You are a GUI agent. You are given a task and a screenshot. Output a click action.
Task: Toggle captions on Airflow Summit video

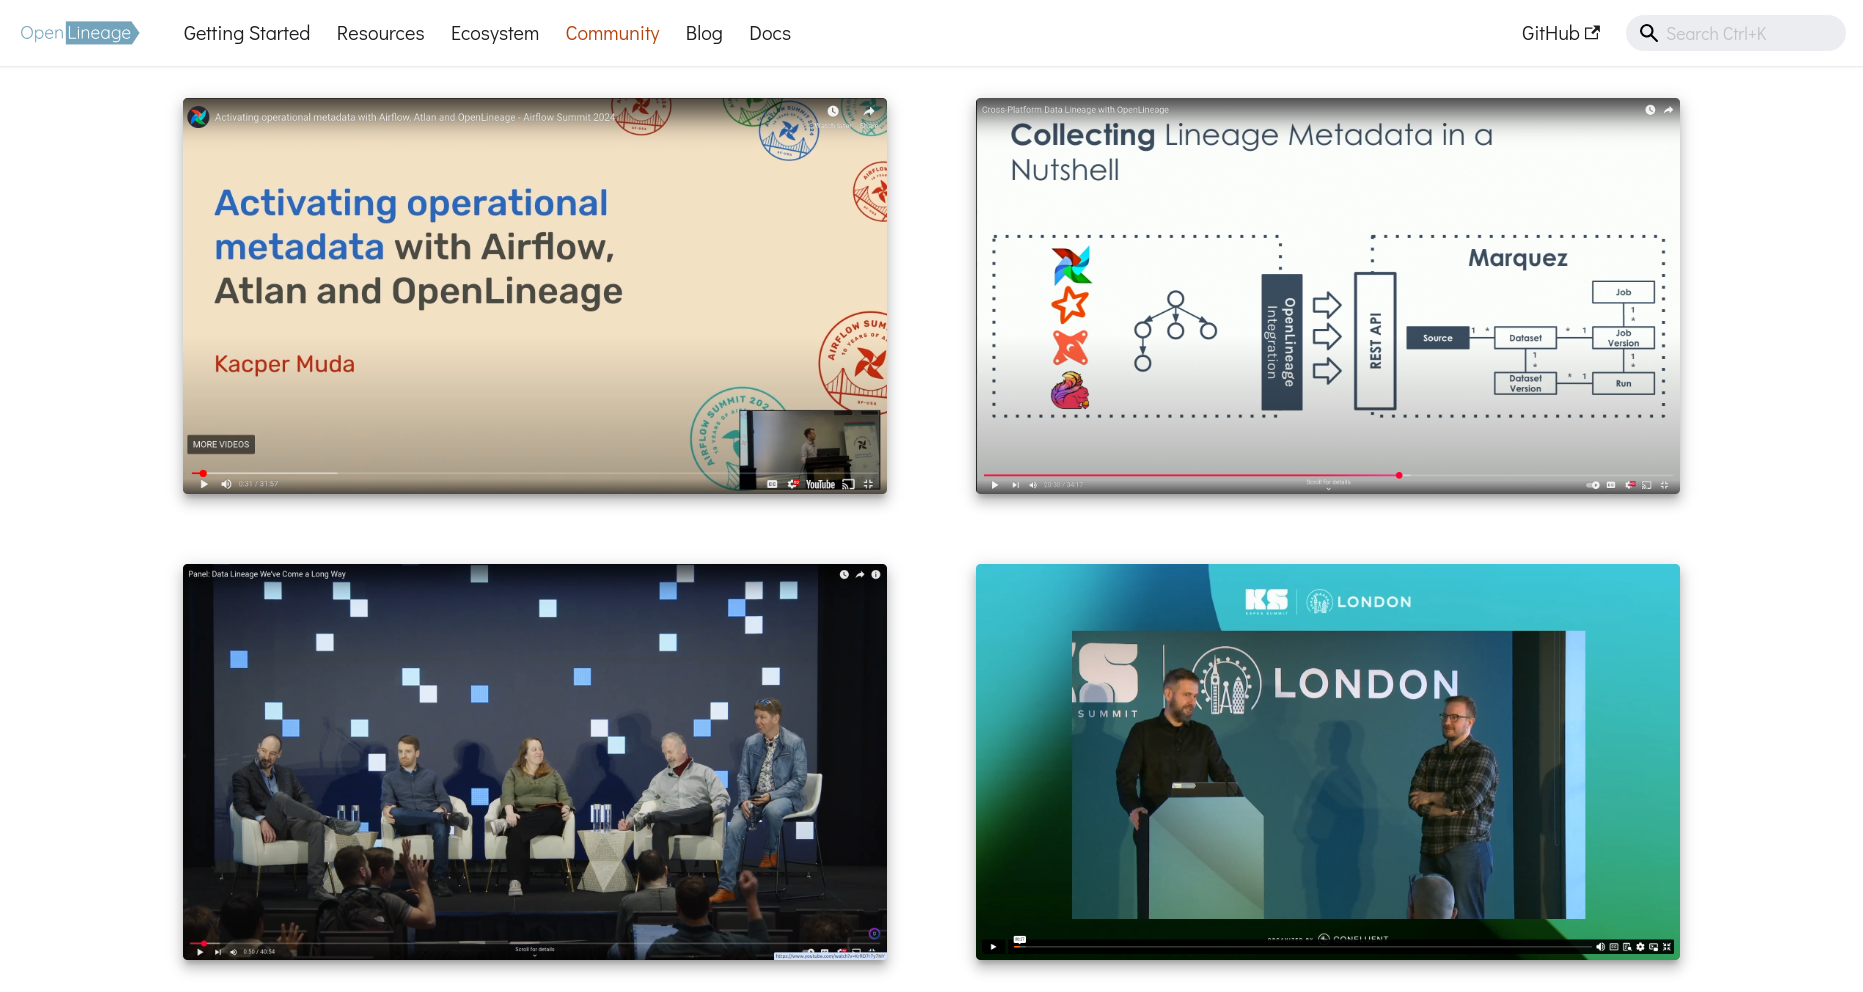[x=772, y=484]
